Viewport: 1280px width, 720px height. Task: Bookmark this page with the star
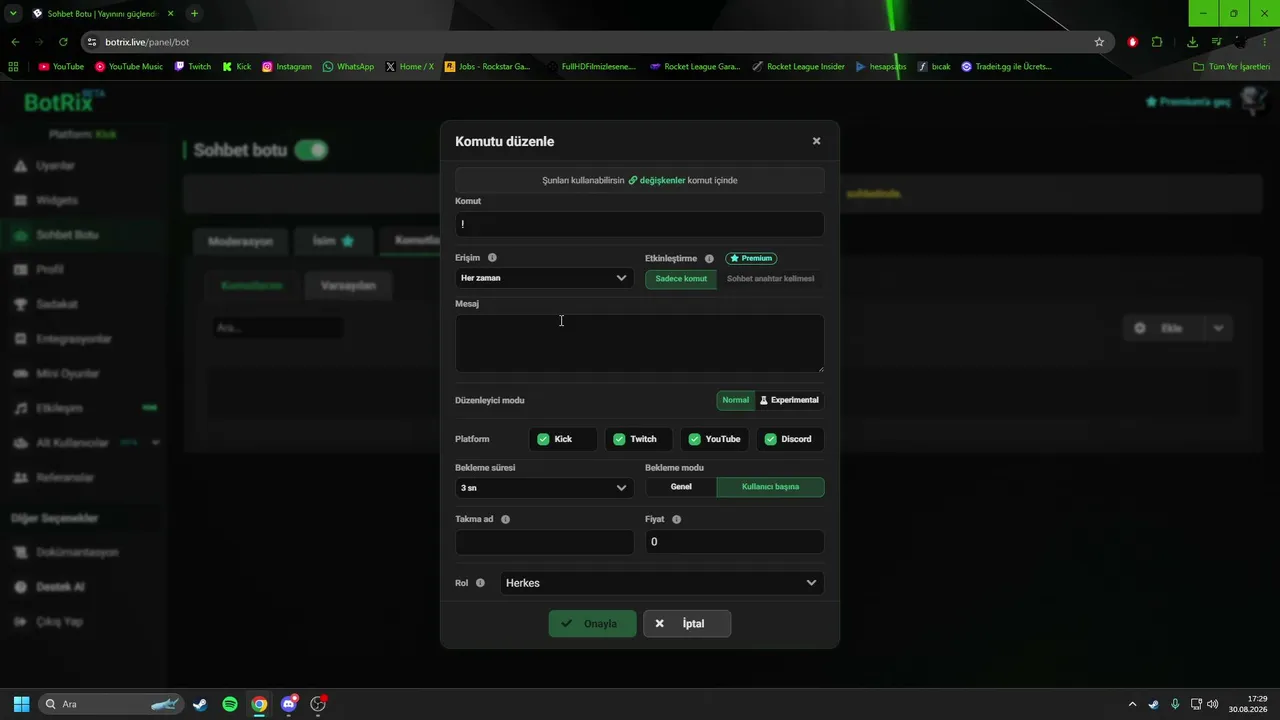point(1099,42)
